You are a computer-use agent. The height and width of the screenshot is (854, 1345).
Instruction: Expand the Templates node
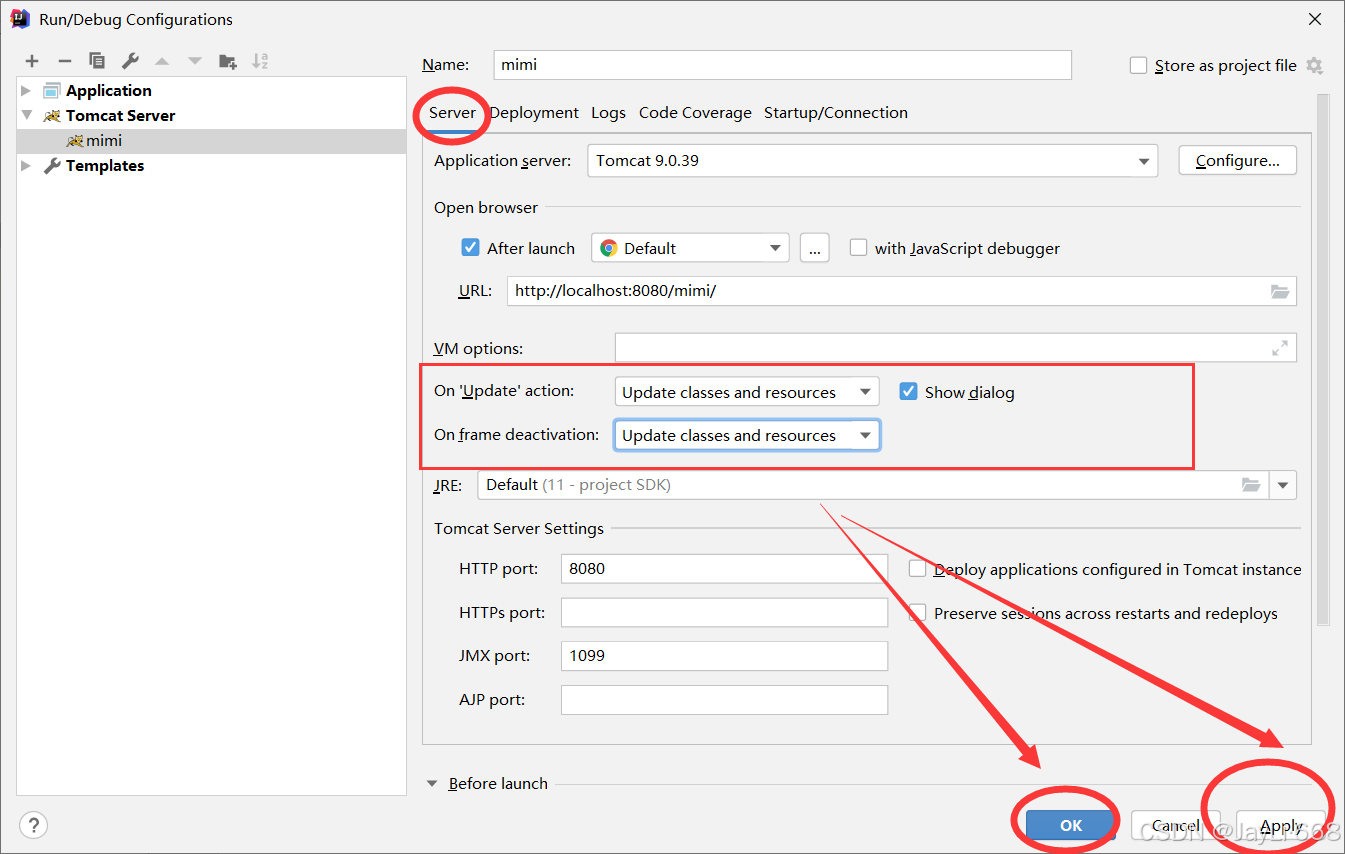pos(26,166)
